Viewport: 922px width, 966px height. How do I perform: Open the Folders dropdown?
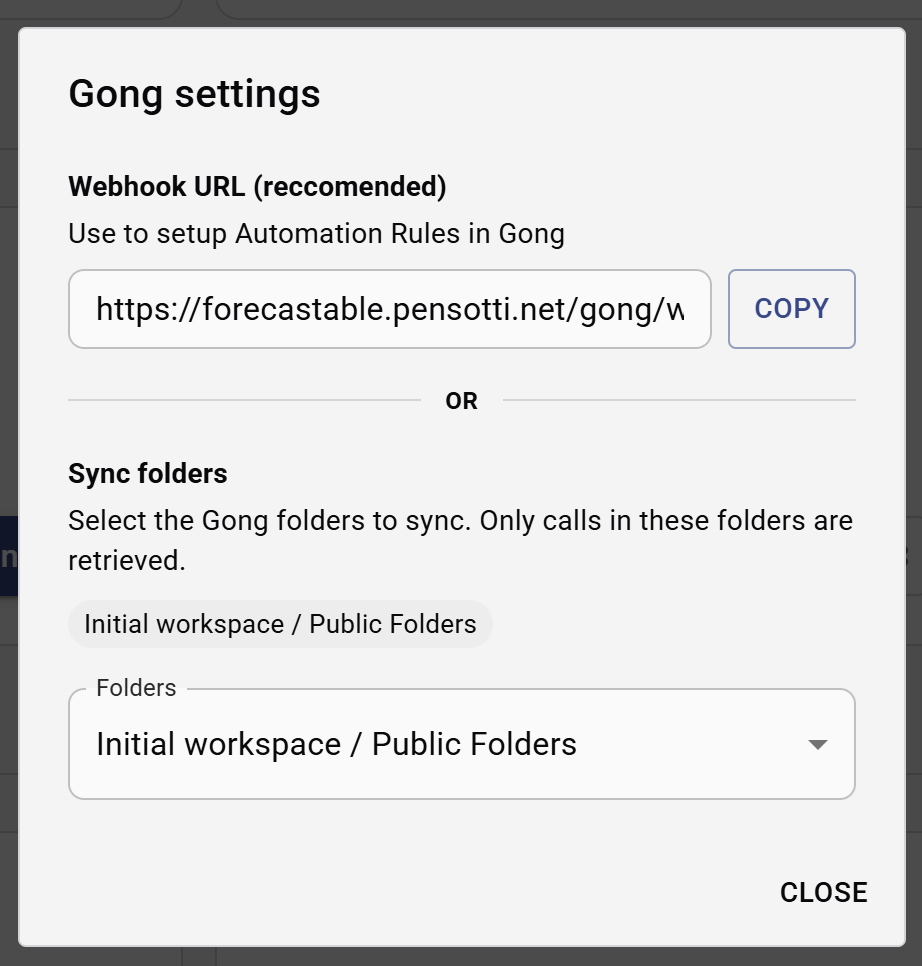pyautogui.click(x=461, y=744)
